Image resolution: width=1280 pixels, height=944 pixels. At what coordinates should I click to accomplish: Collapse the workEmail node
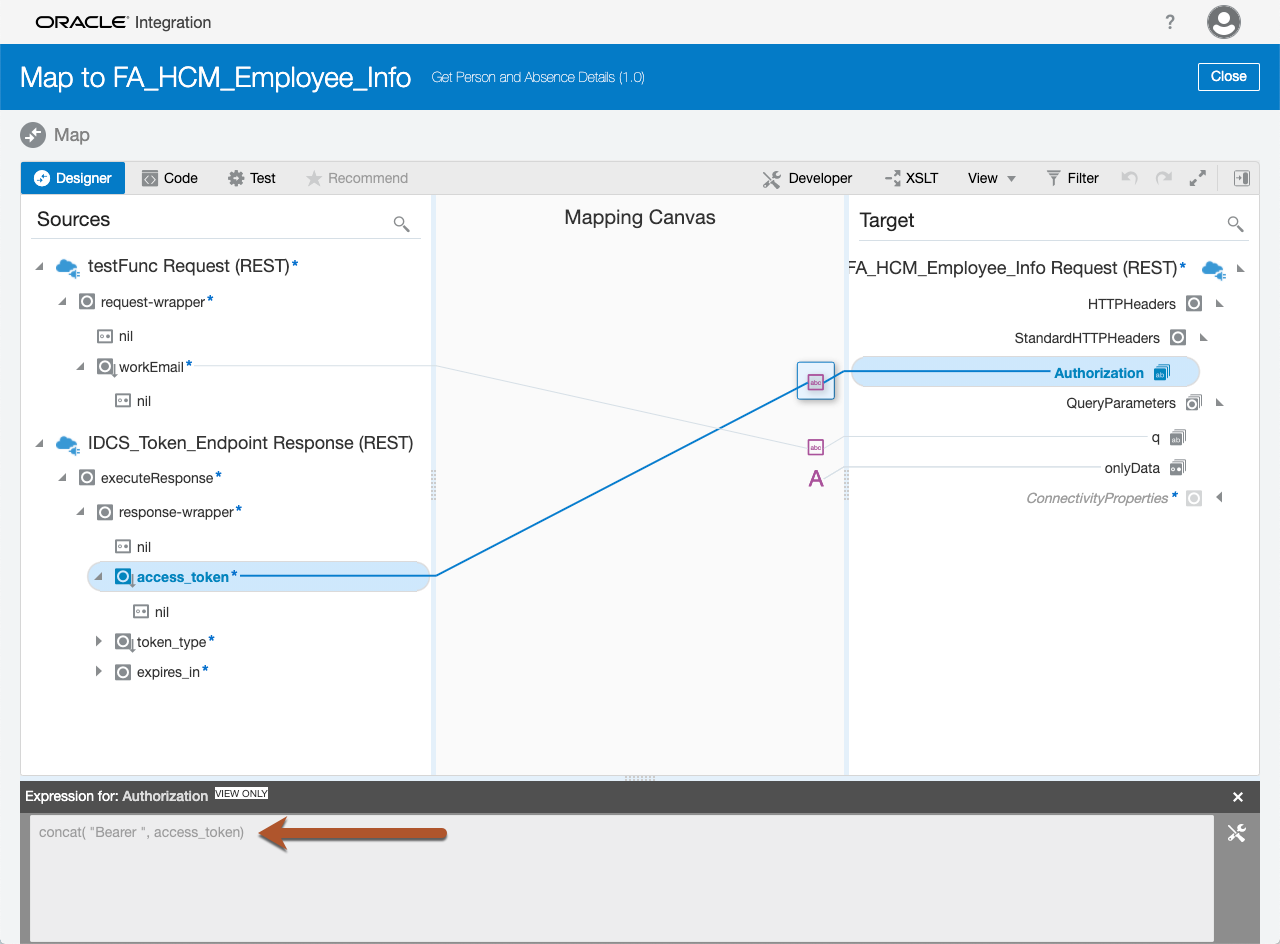pos(81,366)
